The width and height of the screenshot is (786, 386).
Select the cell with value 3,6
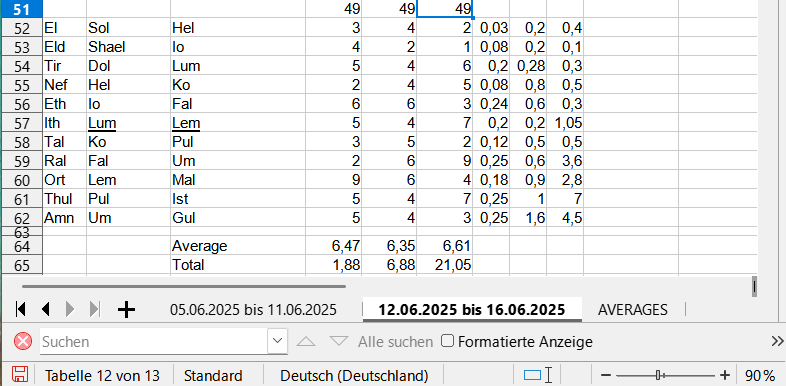coord(565,161)
